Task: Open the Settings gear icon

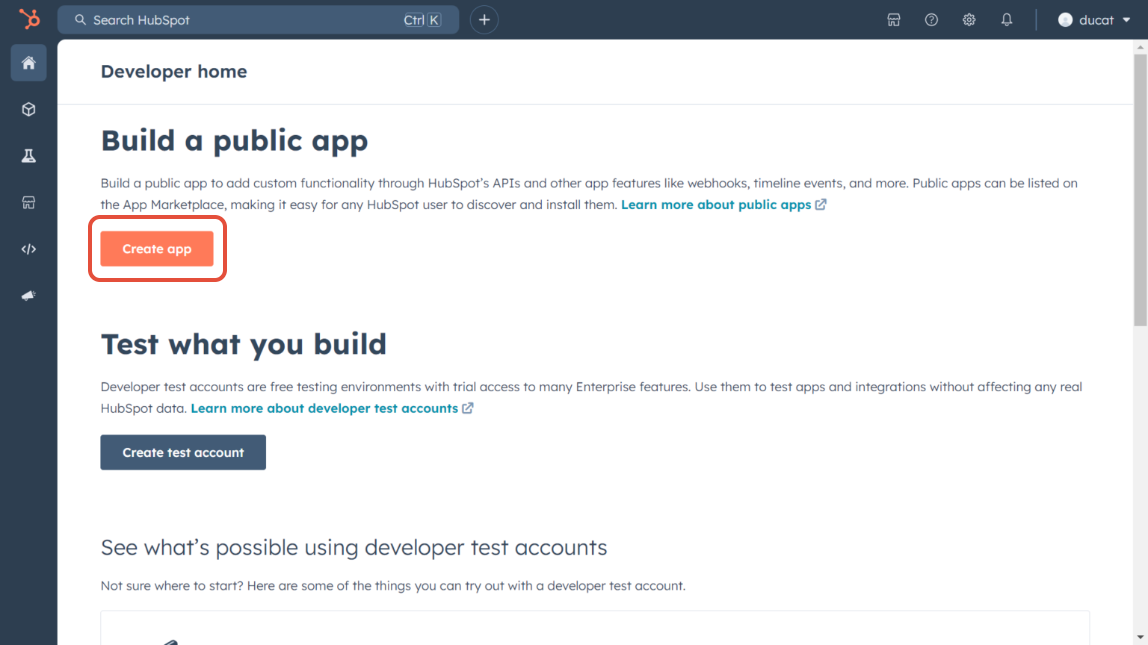Action: click(x=969, y=20)
